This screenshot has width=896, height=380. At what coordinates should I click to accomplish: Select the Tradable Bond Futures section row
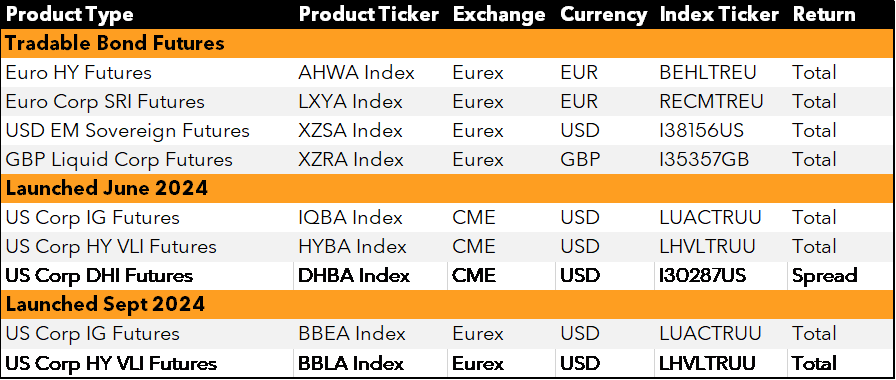(447, 43)
